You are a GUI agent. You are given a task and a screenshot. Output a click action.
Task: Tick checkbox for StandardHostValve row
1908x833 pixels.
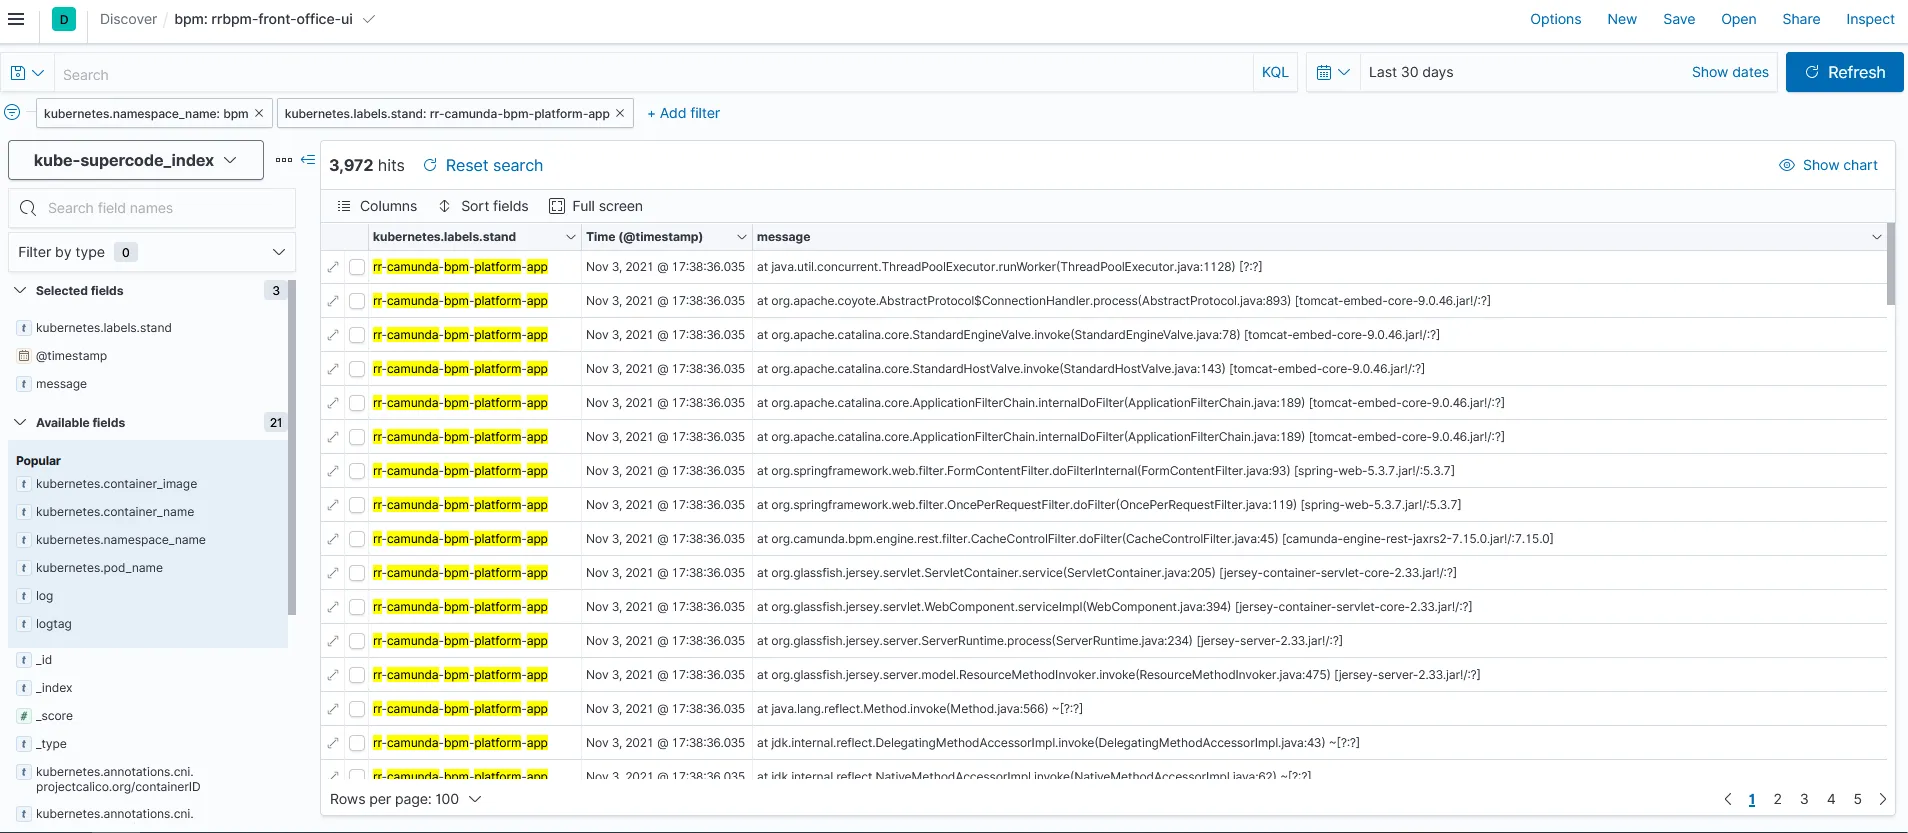tap(357, 369)
